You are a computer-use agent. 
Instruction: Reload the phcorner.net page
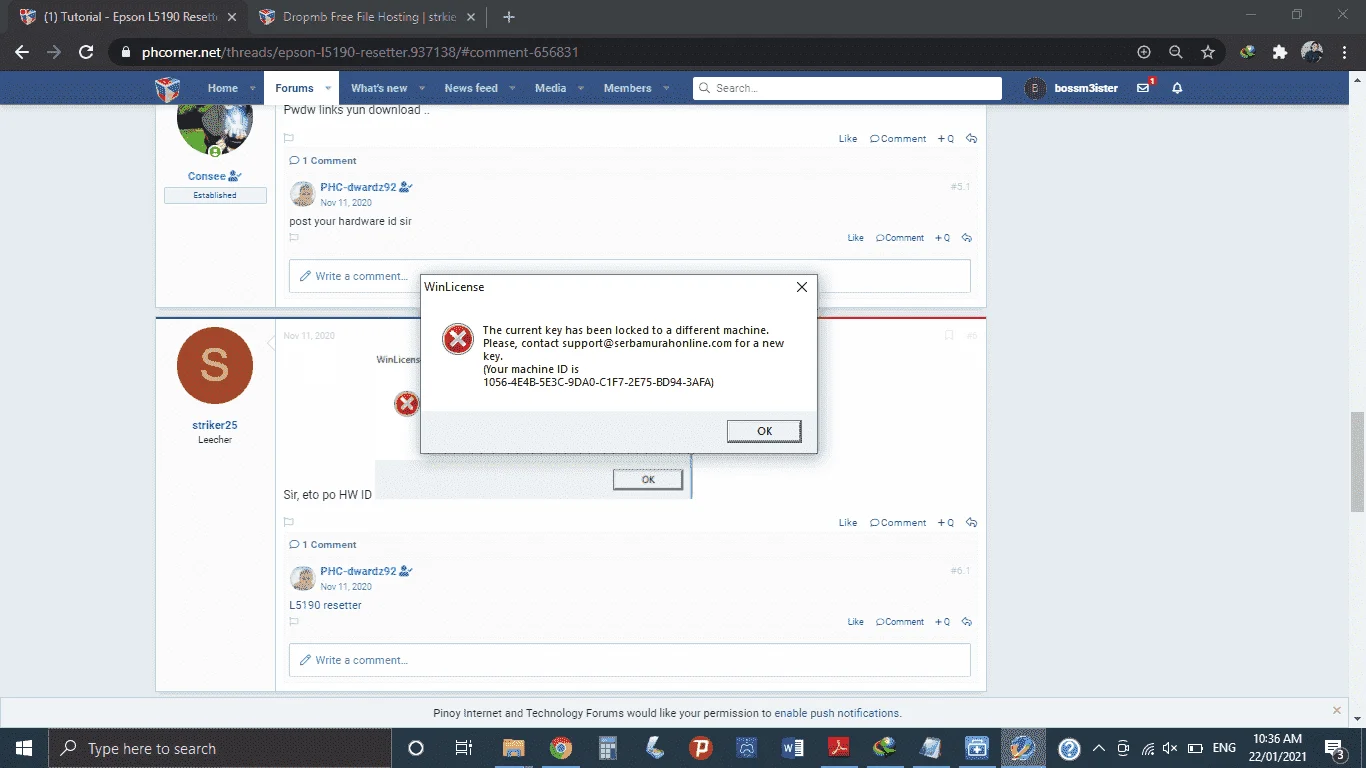86,52
